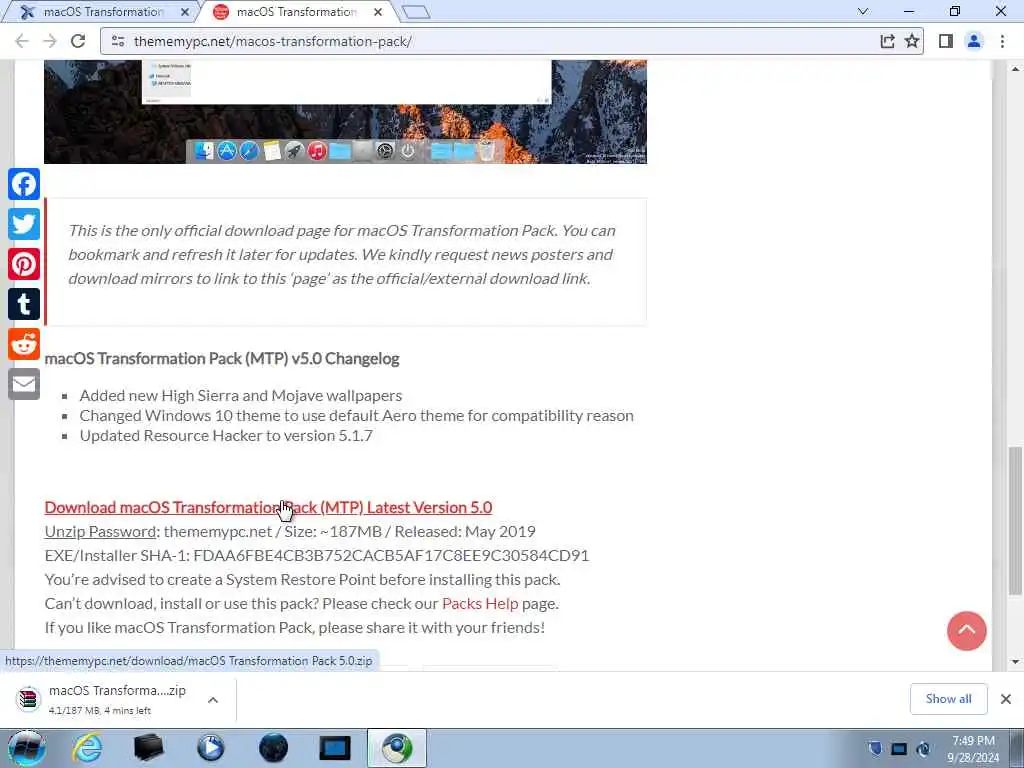Screen dimensions: 1024x768
Task: Click the browser Back arrow
Action: (22, 41)
